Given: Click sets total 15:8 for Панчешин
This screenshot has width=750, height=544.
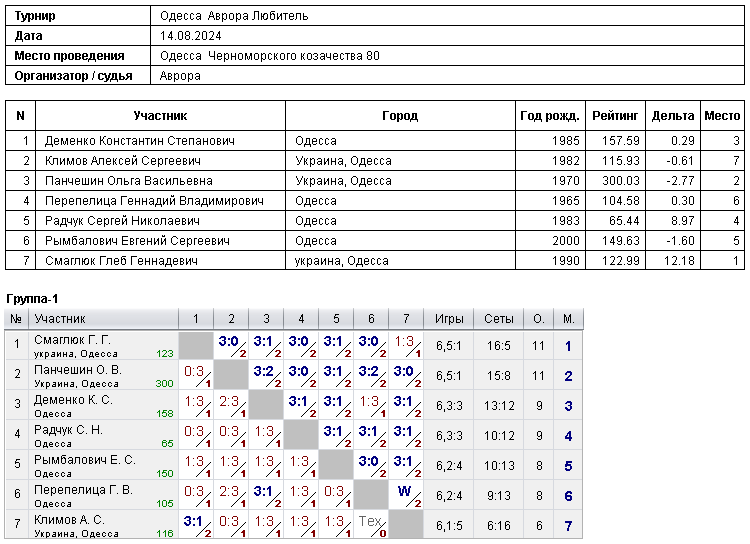Looking at the screenshot, I should click(x=498, y=376).
